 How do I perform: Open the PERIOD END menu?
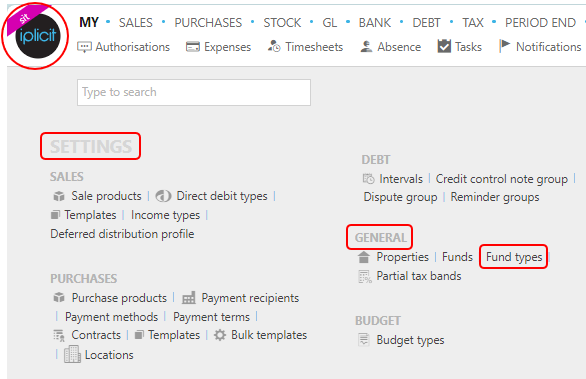click(540, 23)
